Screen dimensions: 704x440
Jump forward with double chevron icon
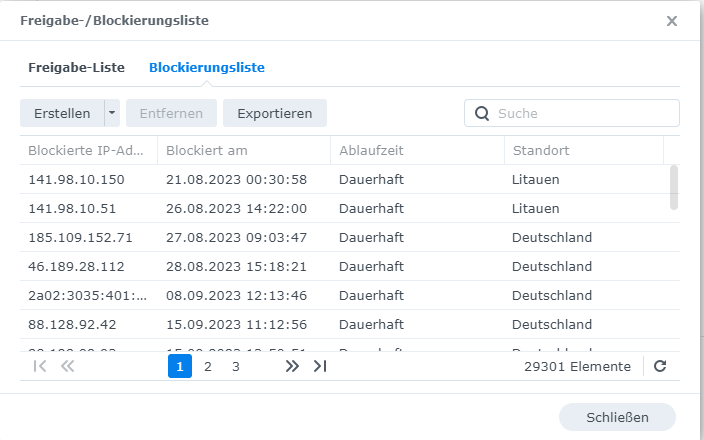coord(292,366)
